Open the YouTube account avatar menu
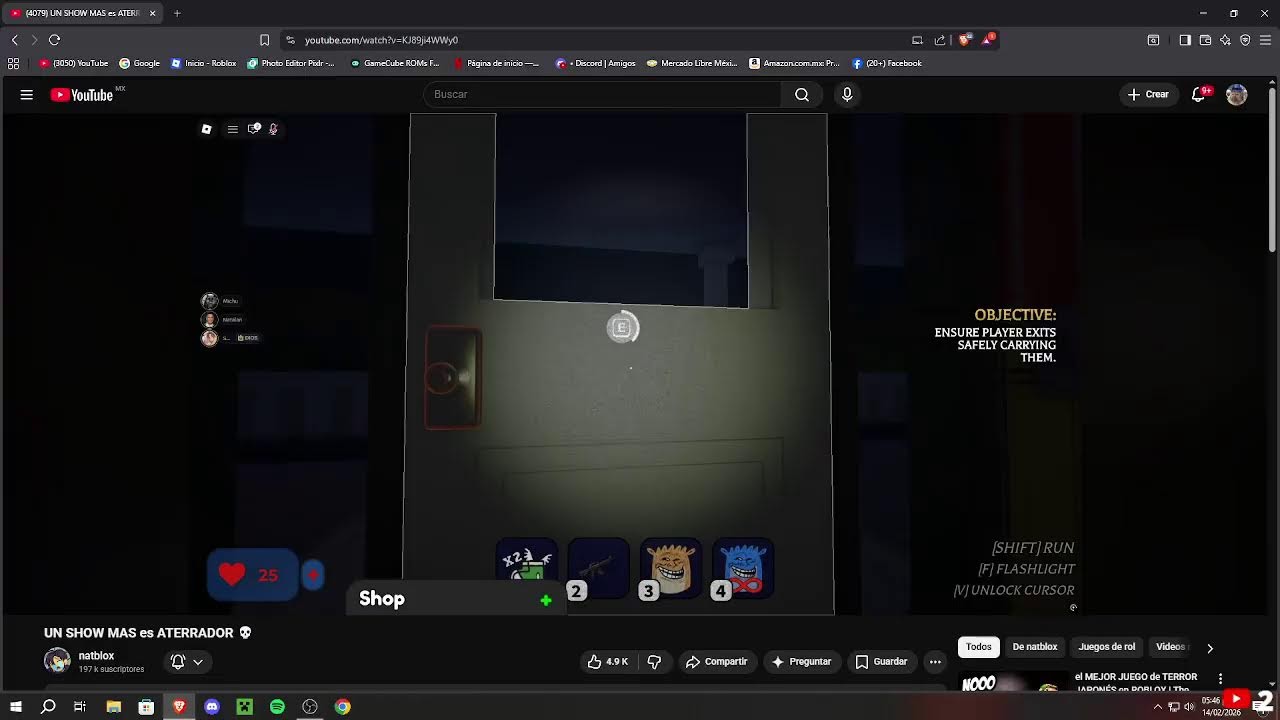Image resolution: width=1280 pixels, height=720 pixels. [x=1237, y=94]
